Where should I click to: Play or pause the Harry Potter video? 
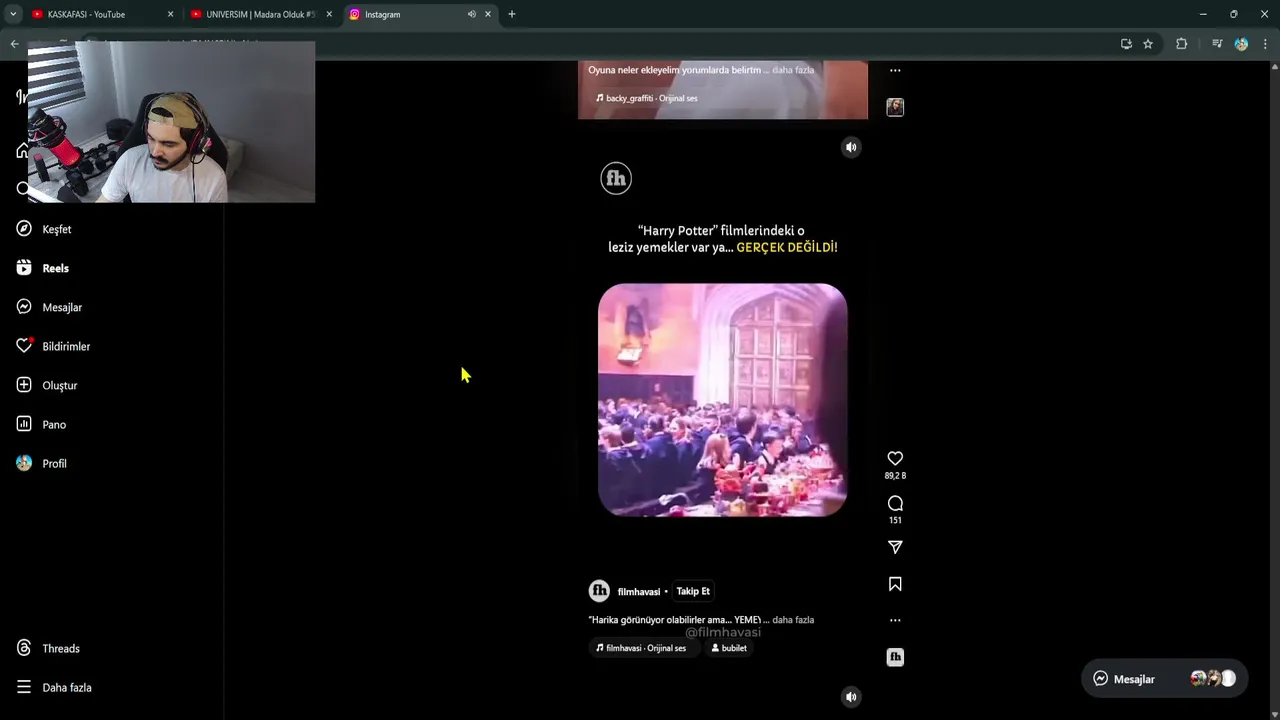[723, 400]
